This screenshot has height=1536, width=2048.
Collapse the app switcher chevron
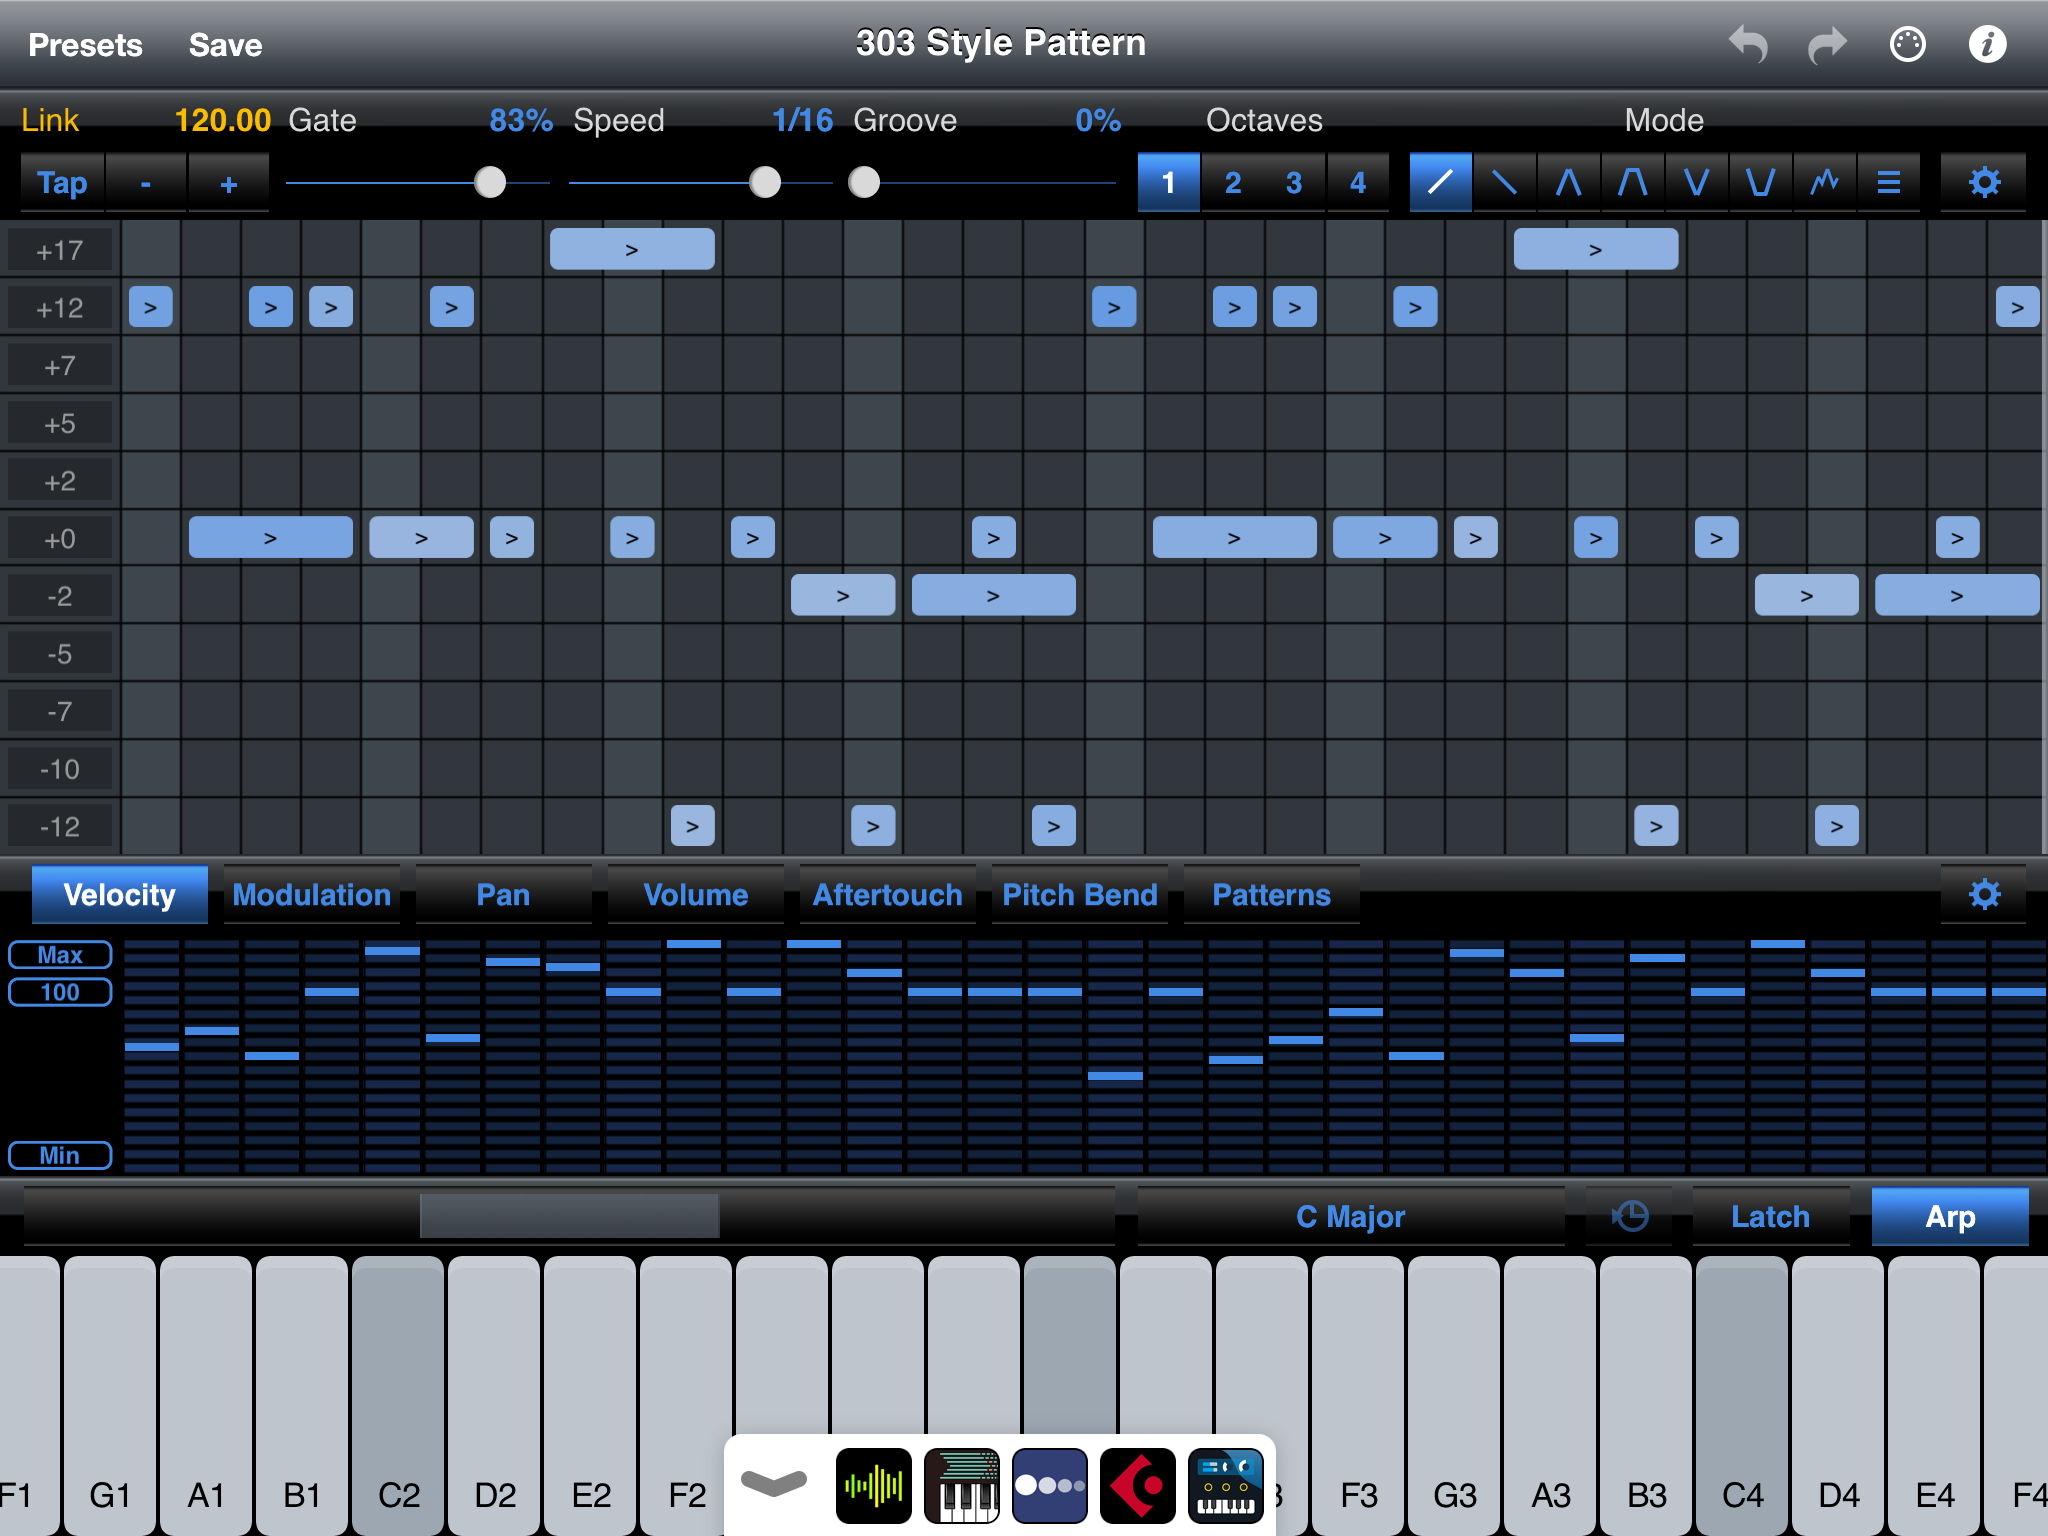coord(773,1485)
